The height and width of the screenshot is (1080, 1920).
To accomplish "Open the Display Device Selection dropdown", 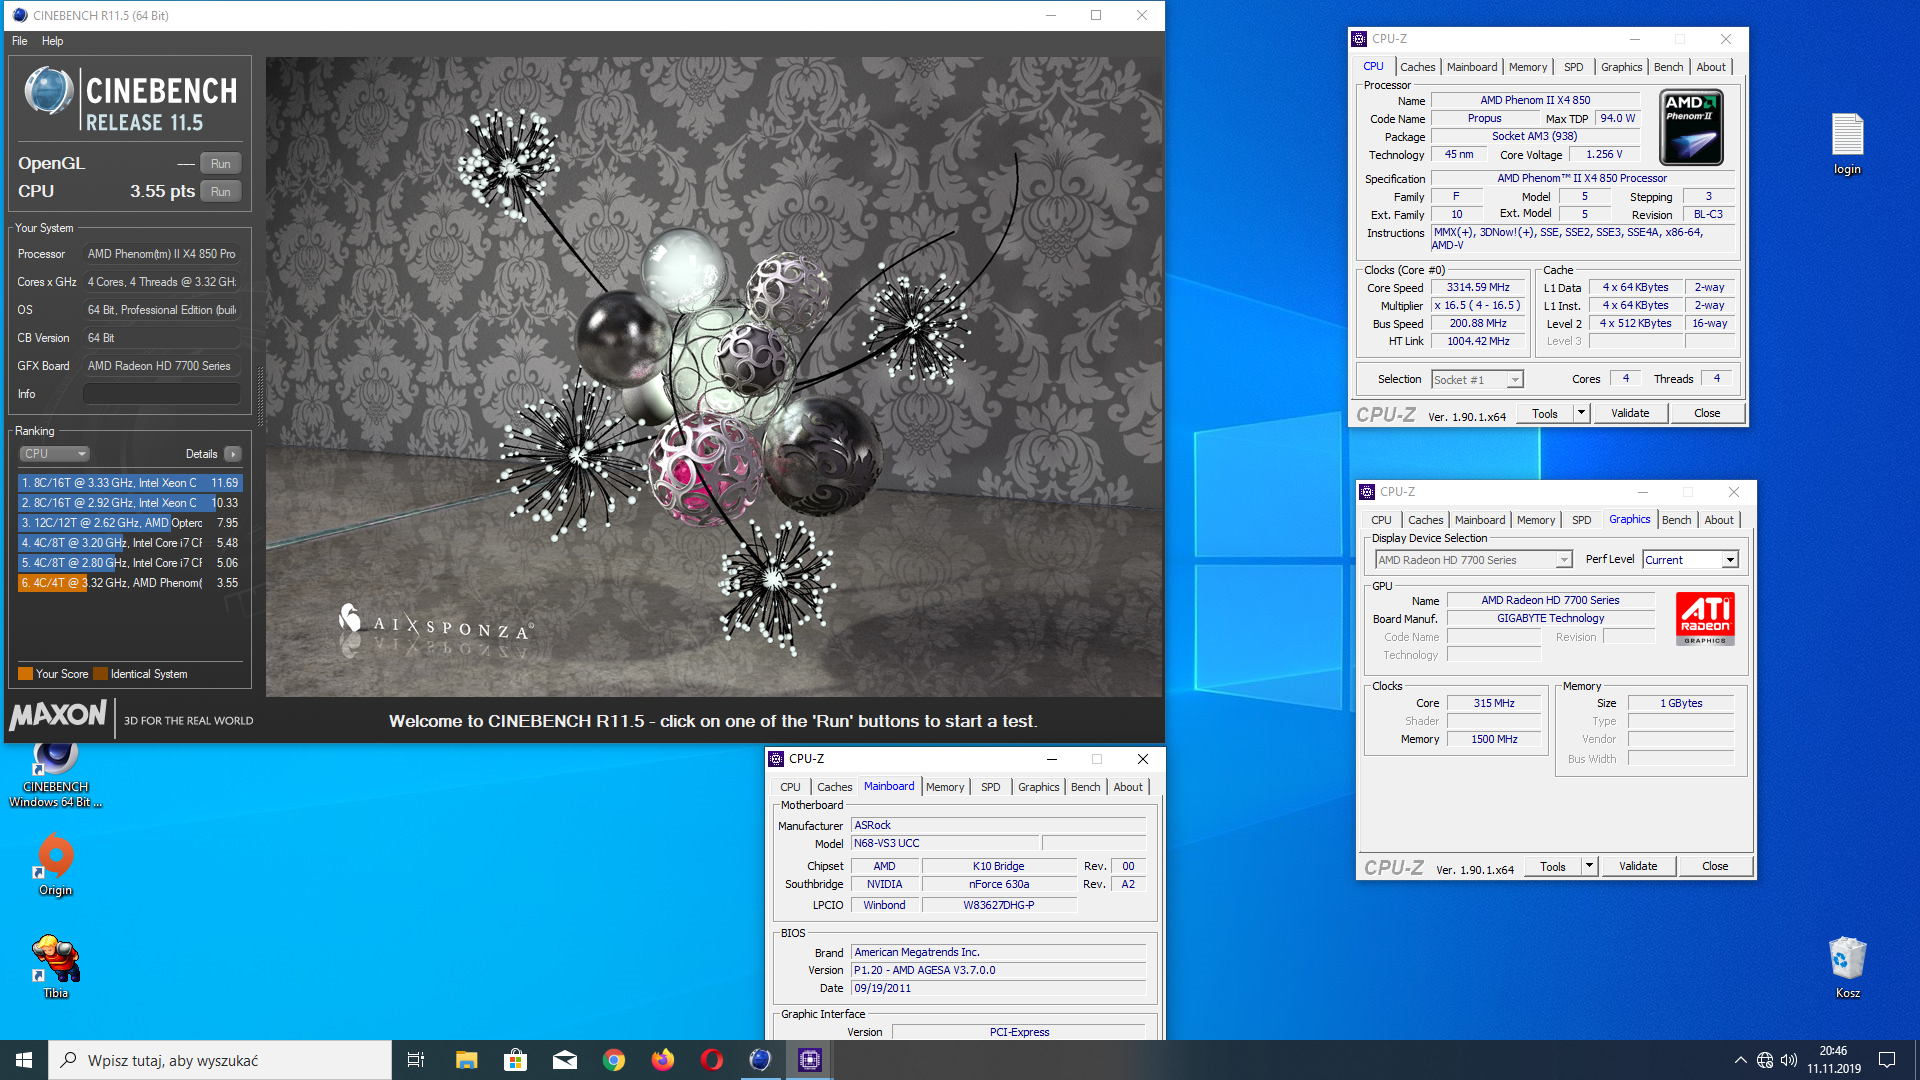I will click(x=1473, y=560).
